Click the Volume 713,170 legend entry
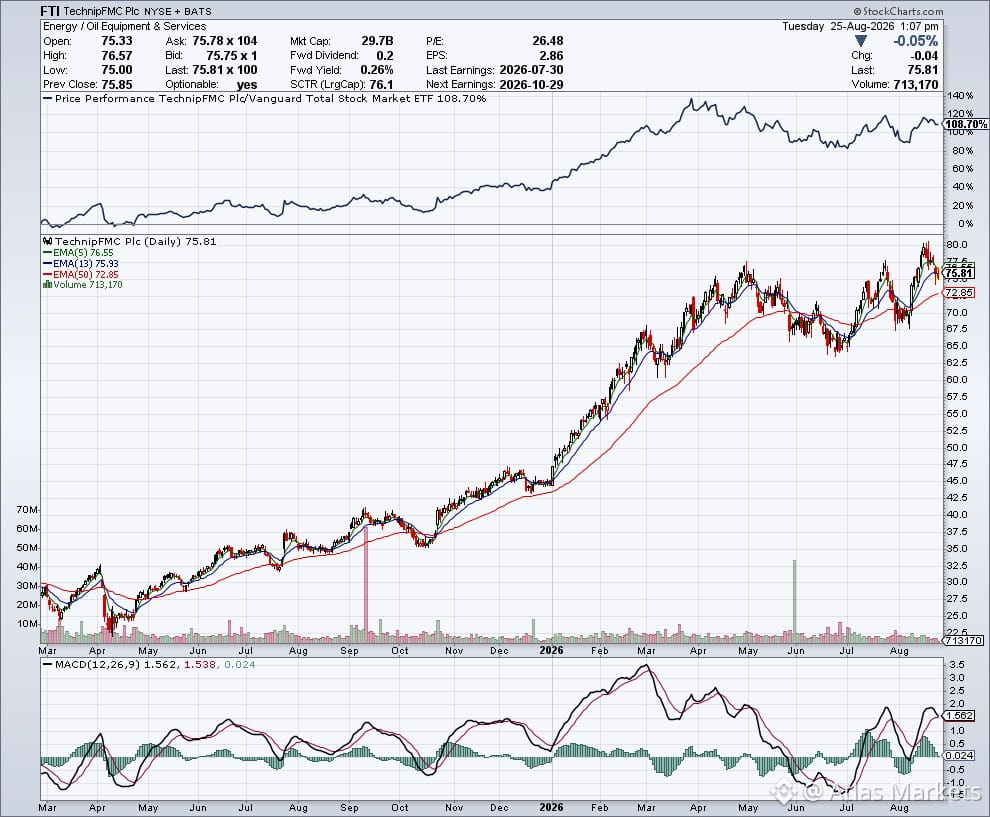990x817 pixels. point(83,285)
